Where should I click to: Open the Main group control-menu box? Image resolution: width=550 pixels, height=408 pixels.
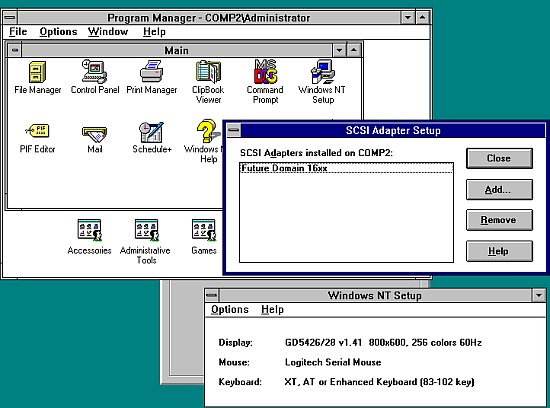pyautogui.click(x=15, y=50)
